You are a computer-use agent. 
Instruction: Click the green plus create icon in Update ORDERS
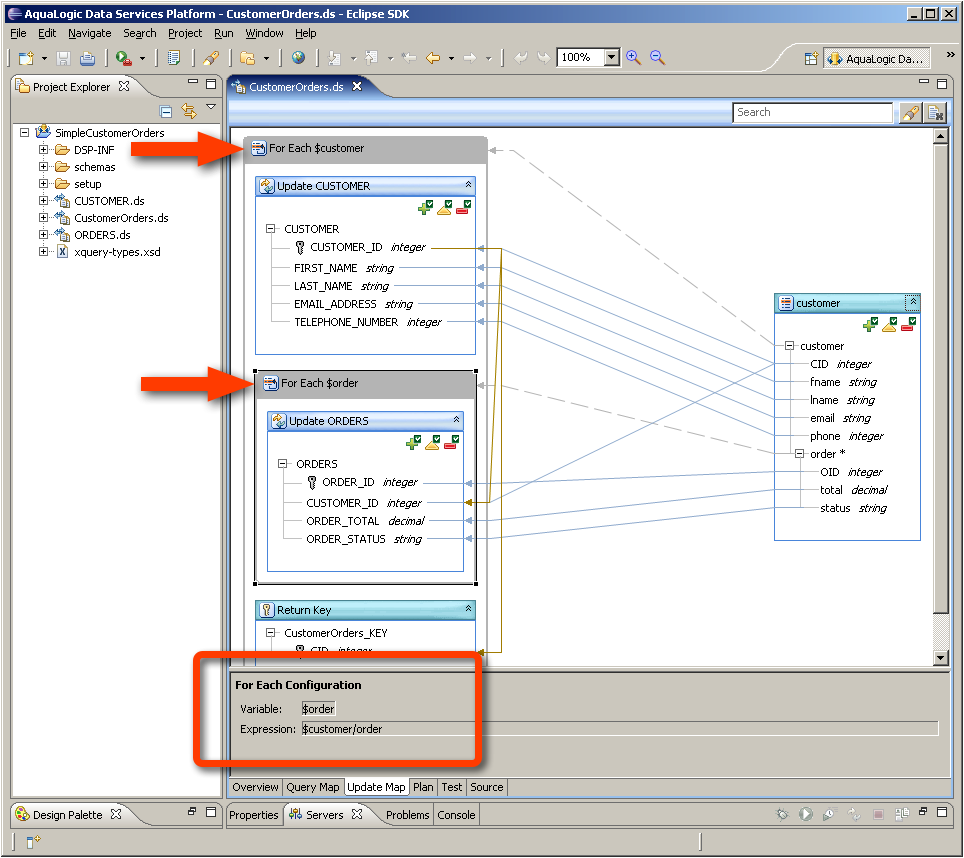click(x=413, y=443)
